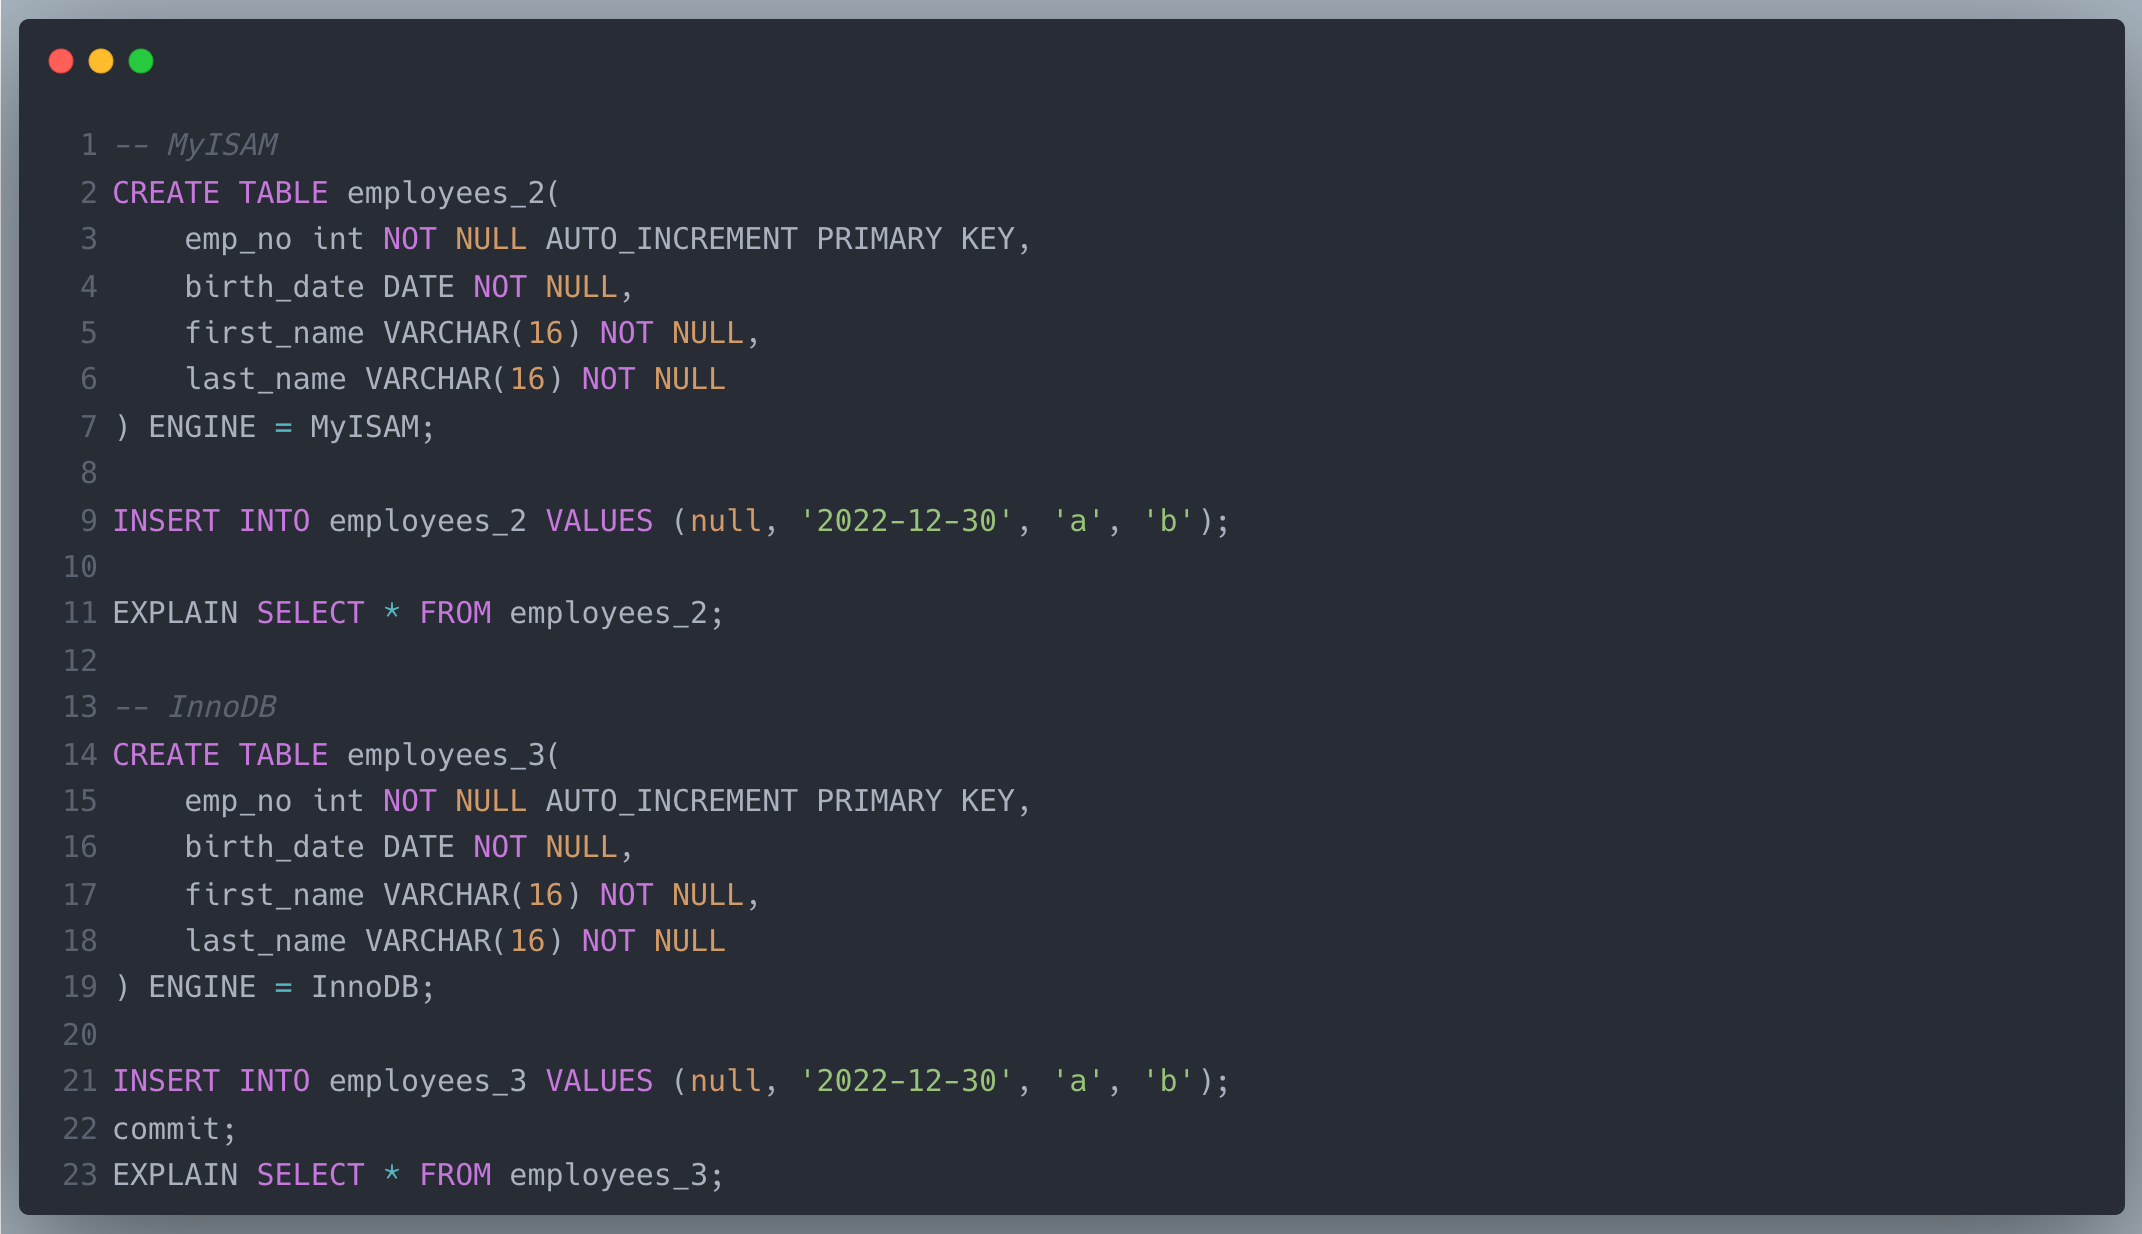The height and width of the screenshot is (1234, 2142).
Task: Click the green maximize window dot
Action: (x=141, y=61)
